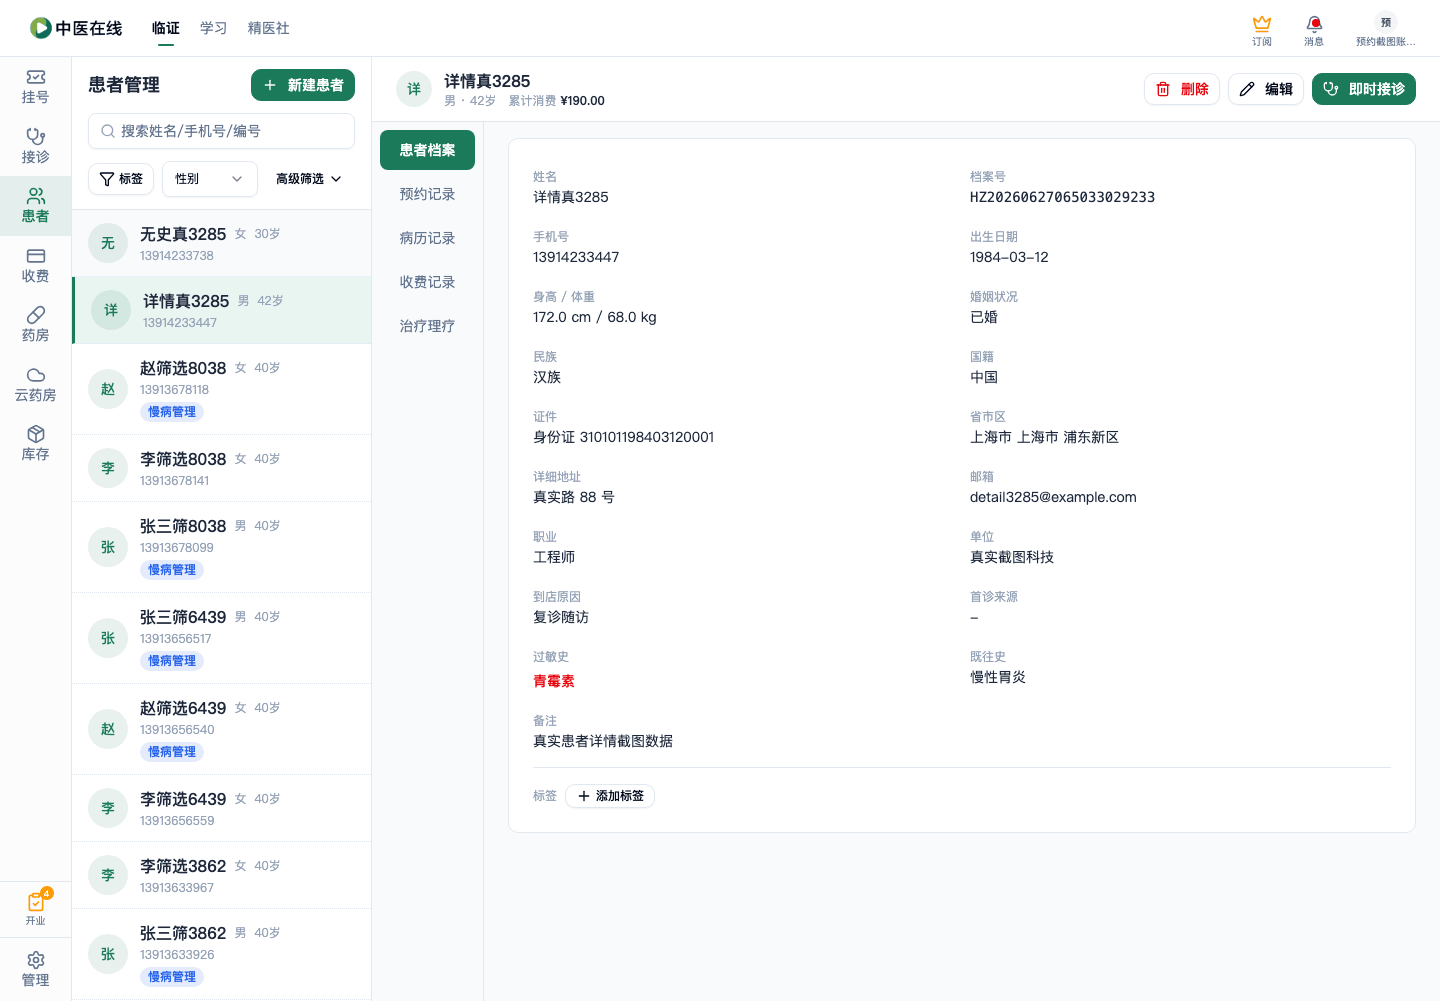Open 消息 notifications bell
The width and height of the screenshot is (1440, 1001).
1314,30
